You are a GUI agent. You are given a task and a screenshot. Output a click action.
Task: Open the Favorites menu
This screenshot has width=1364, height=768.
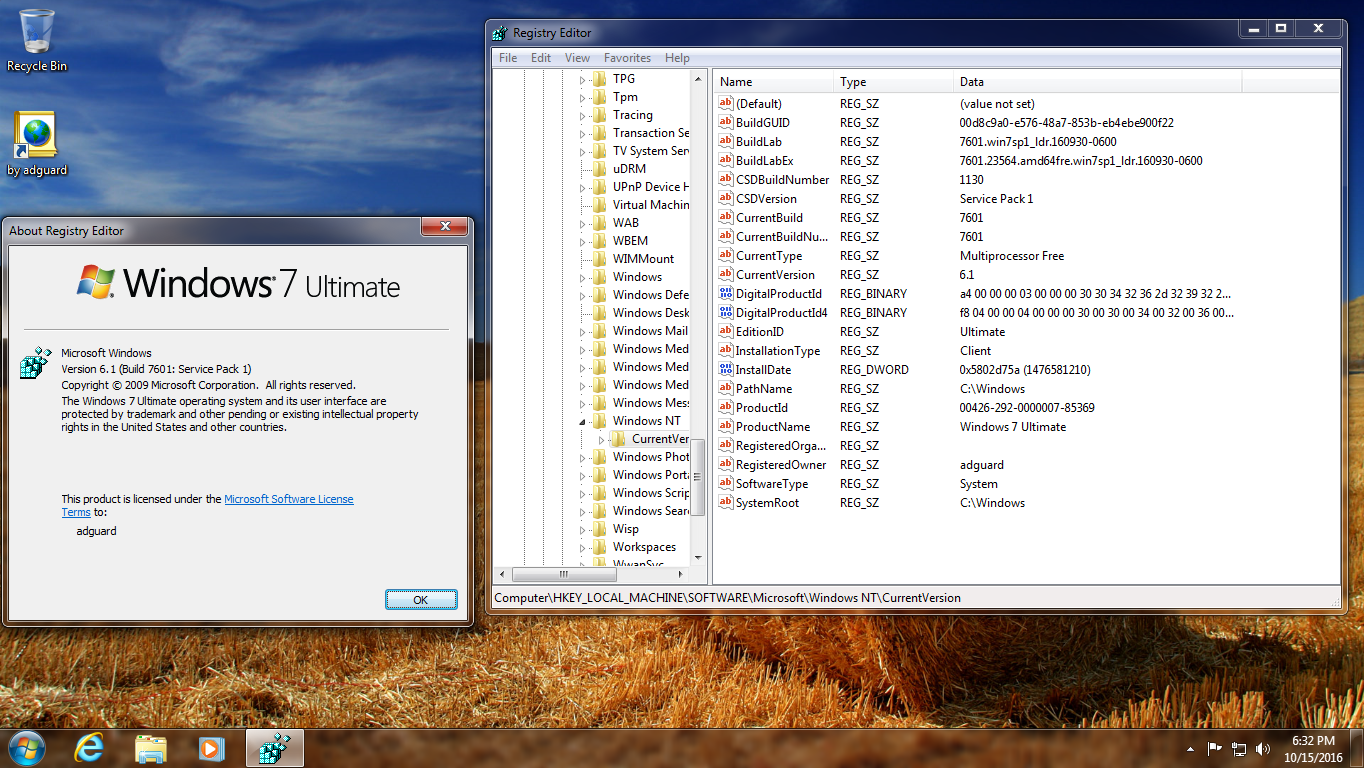click(x=627, y=58)
